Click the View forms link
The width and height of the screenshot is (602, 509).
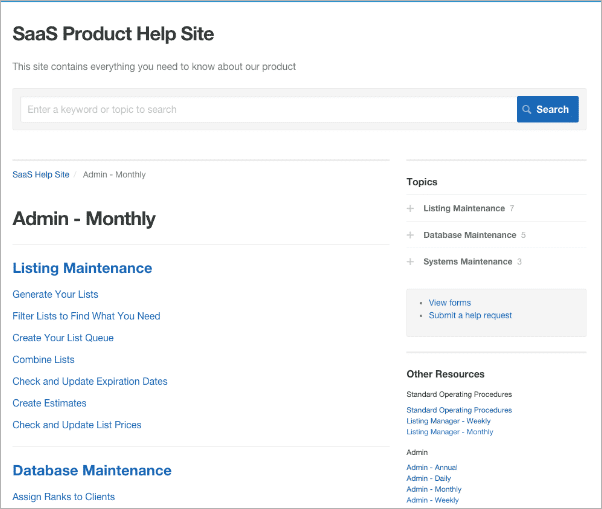point(449,302)
